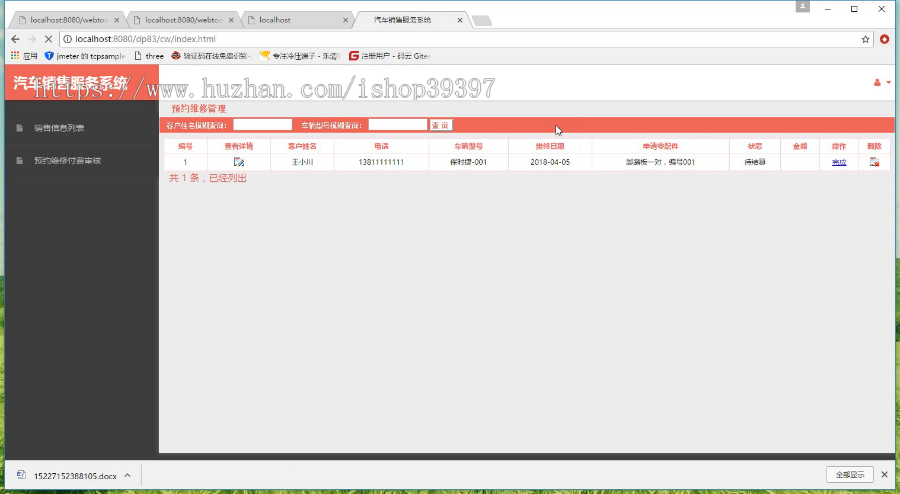
Task: Open the red browser extension icon
Action: (x=885, y=39)
